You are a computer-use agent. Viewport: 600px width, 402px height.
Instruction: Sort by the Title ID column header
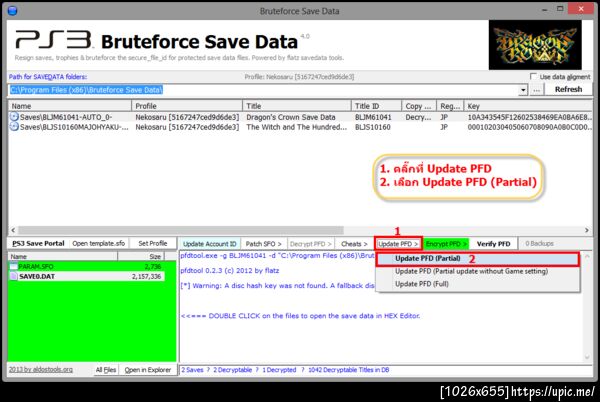click(x=376, y=106)
